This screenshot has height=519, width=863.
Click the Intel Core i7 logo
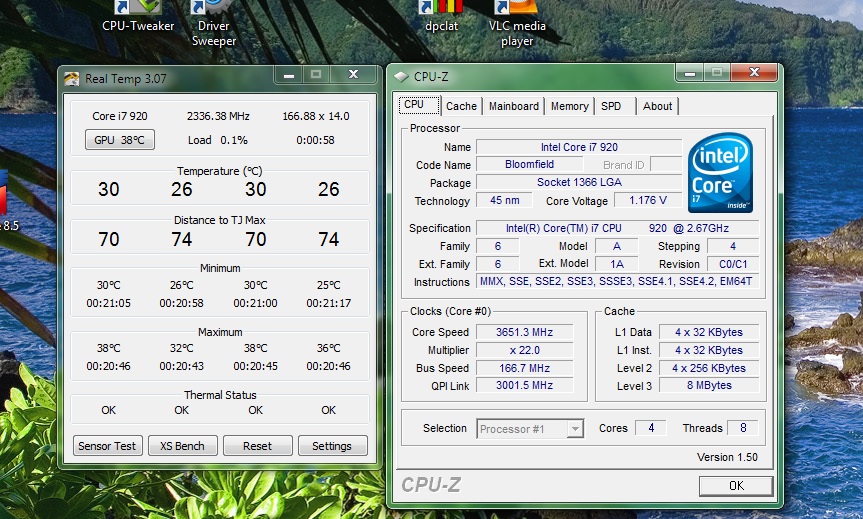720,173
